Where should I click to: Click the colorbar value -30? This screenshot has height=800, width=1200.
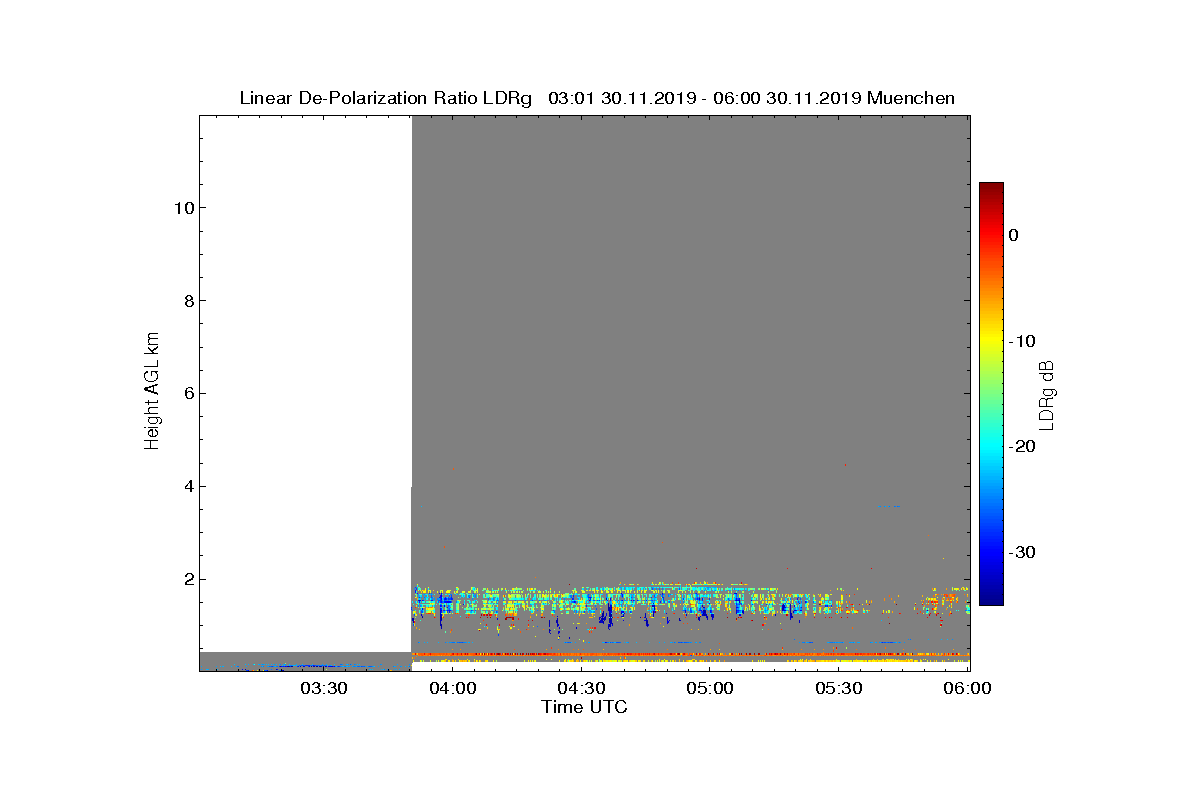(x=1021, y=553)
